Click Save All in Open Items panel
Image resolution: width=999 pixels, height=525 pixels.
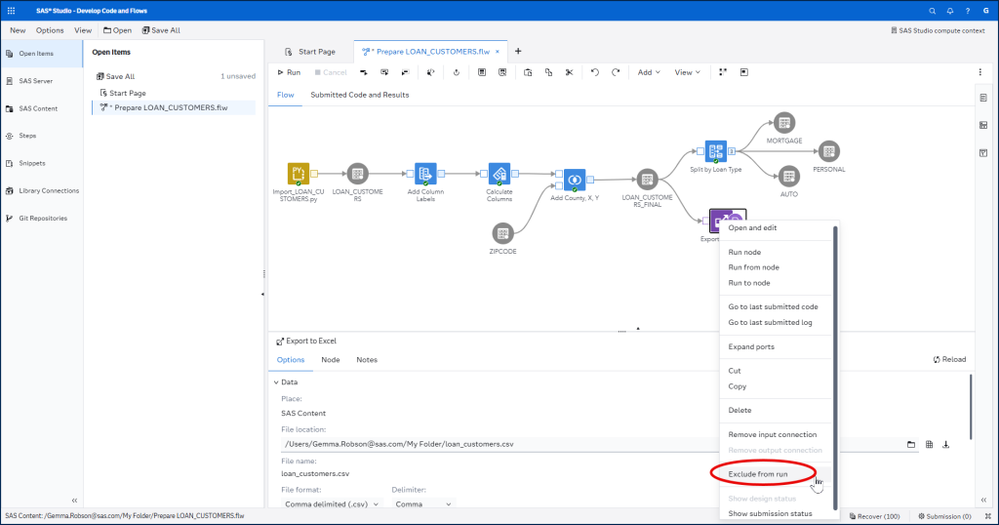coord(115,76)
